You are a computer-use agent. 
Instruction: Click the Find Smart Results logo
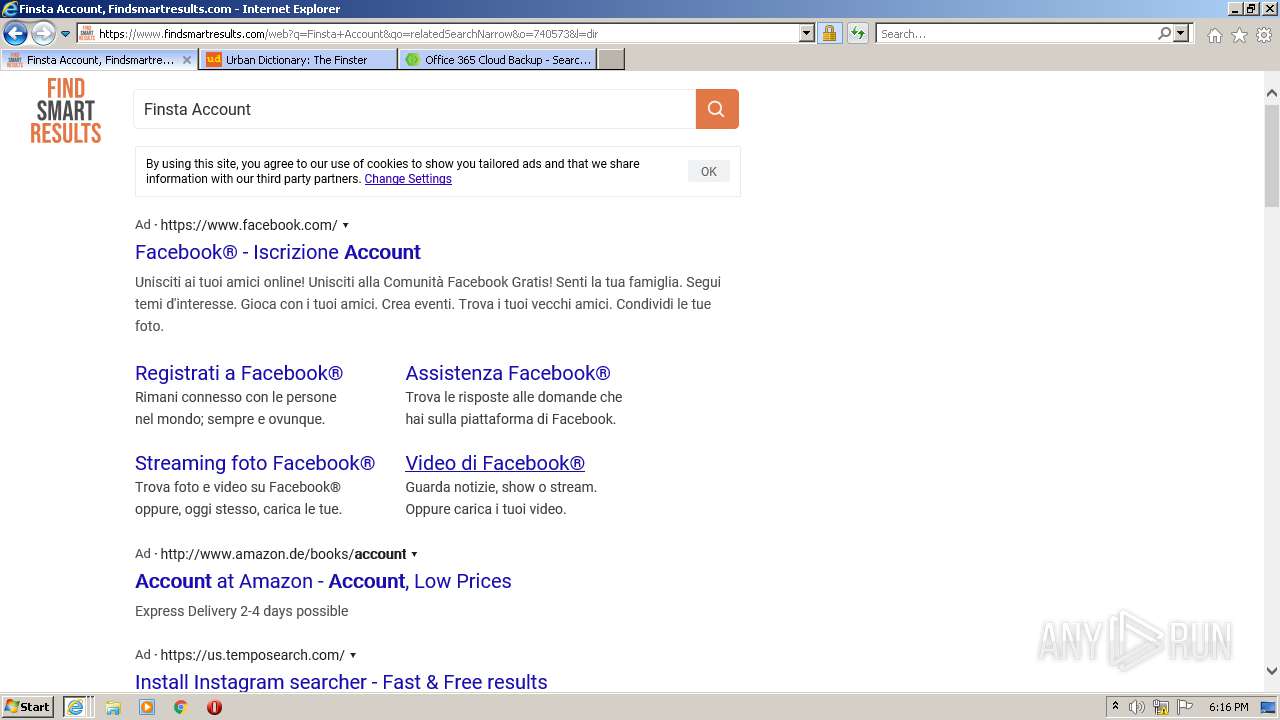(x=65, y=111)
